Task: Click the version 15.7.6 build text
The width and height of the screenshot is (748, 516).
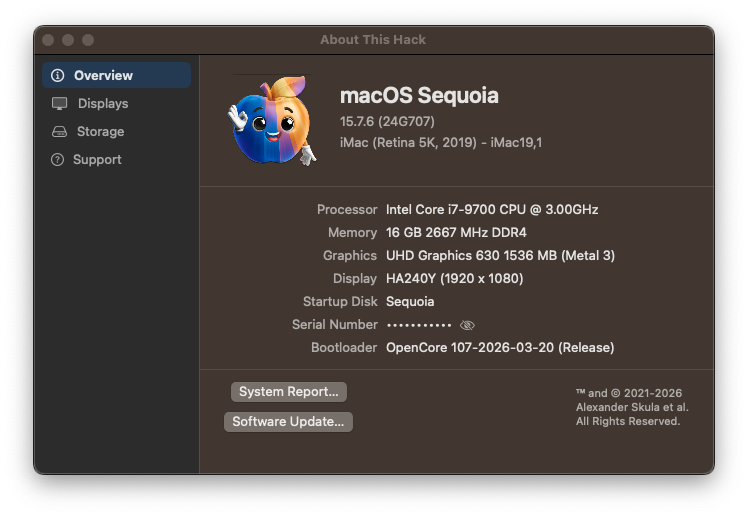Action: (x=387, y=121)
